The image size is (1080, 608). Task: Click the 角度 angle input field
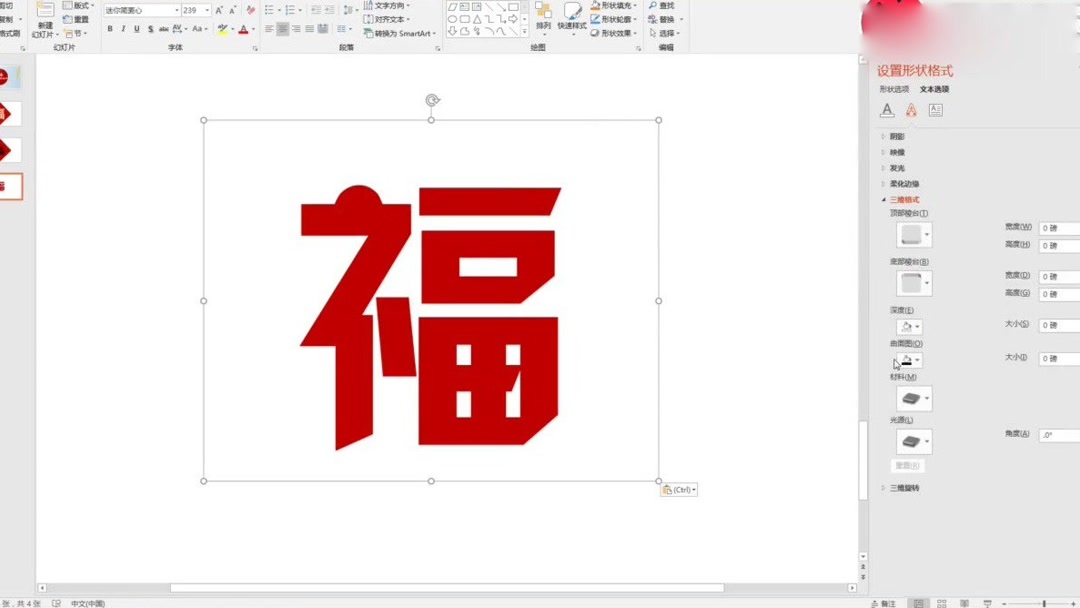[x=1057, y=435]
